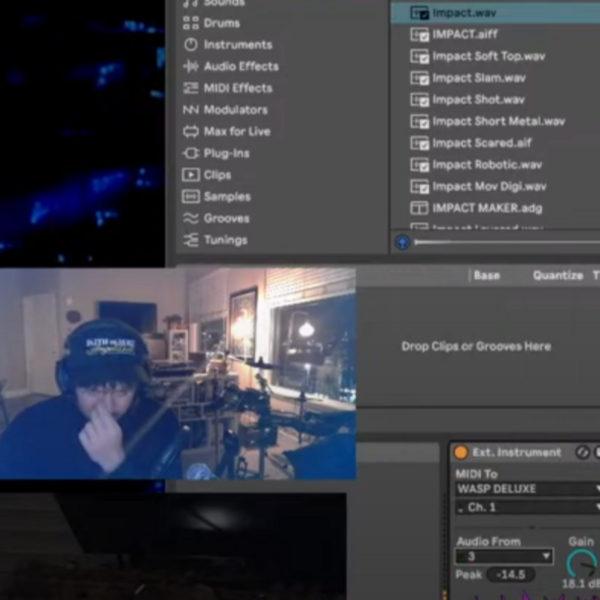This screenshot has height=600, width=600.
Task: Expand the Ch. 1 channel dropdown
Action: pos(528,507)
